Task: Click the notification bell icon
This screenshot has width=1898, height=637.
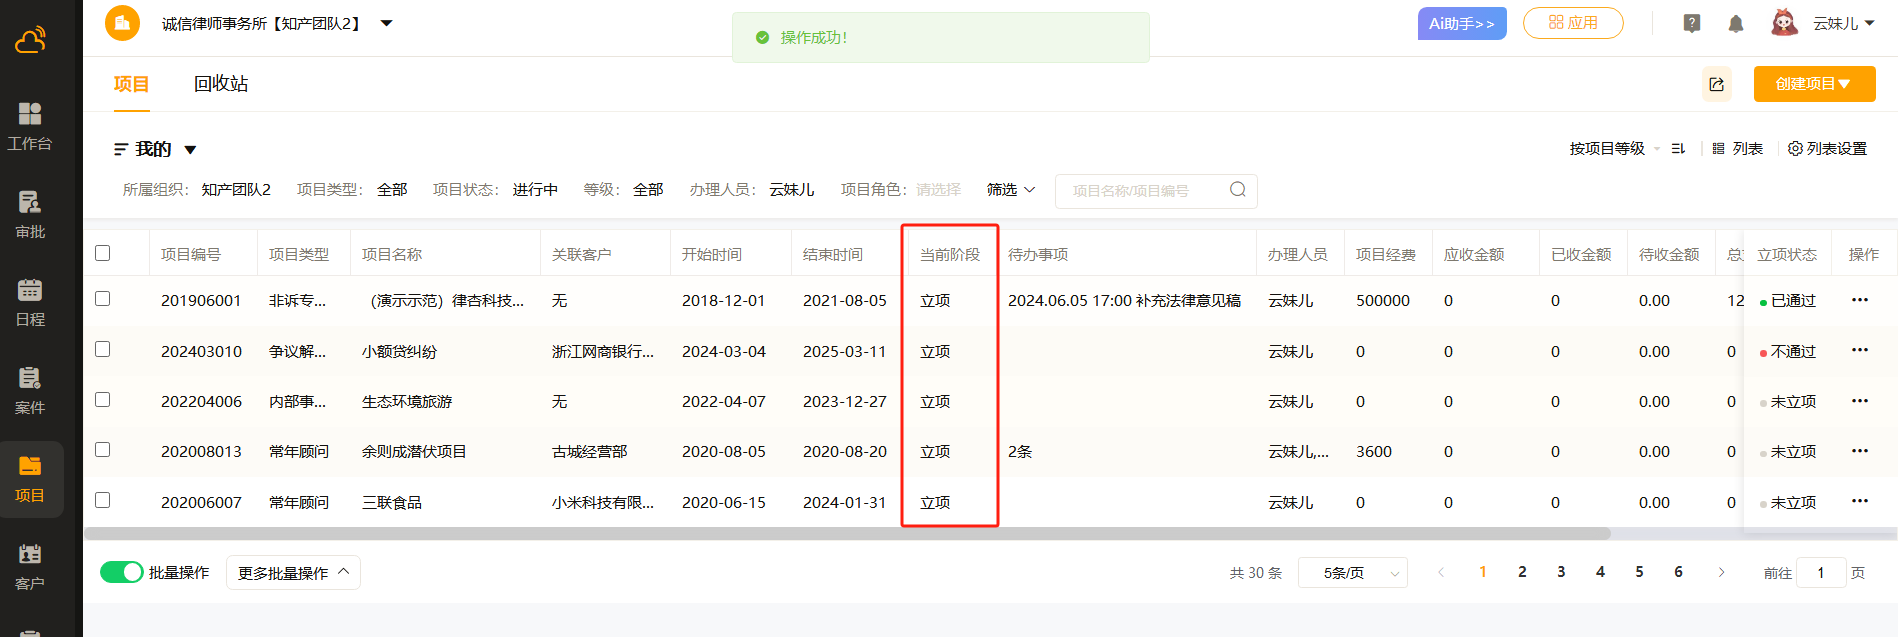Action: point(1736,24)
